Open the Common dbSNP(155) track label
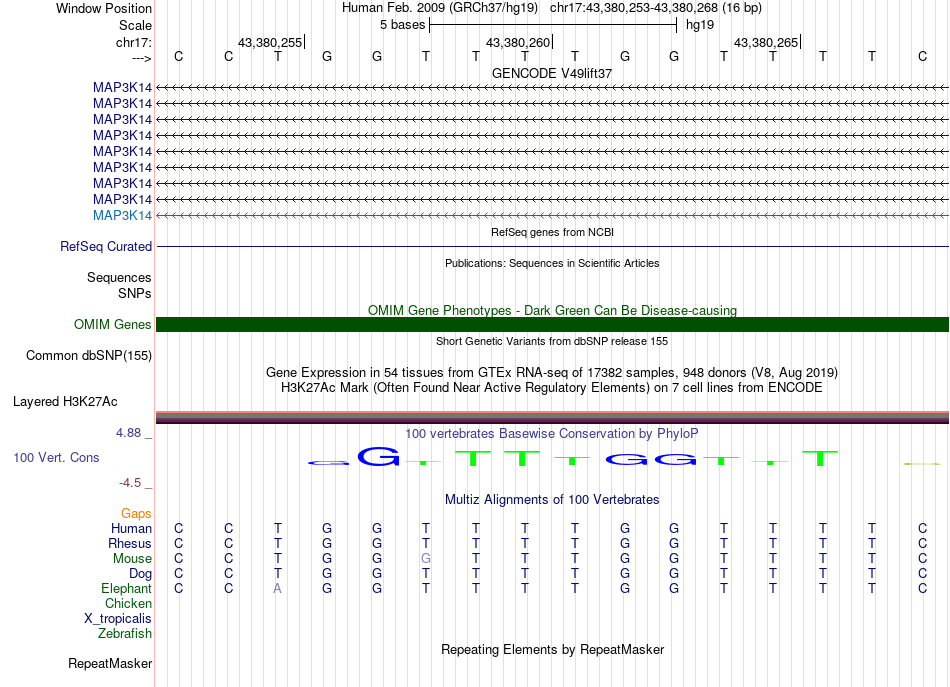 (89, 356)
